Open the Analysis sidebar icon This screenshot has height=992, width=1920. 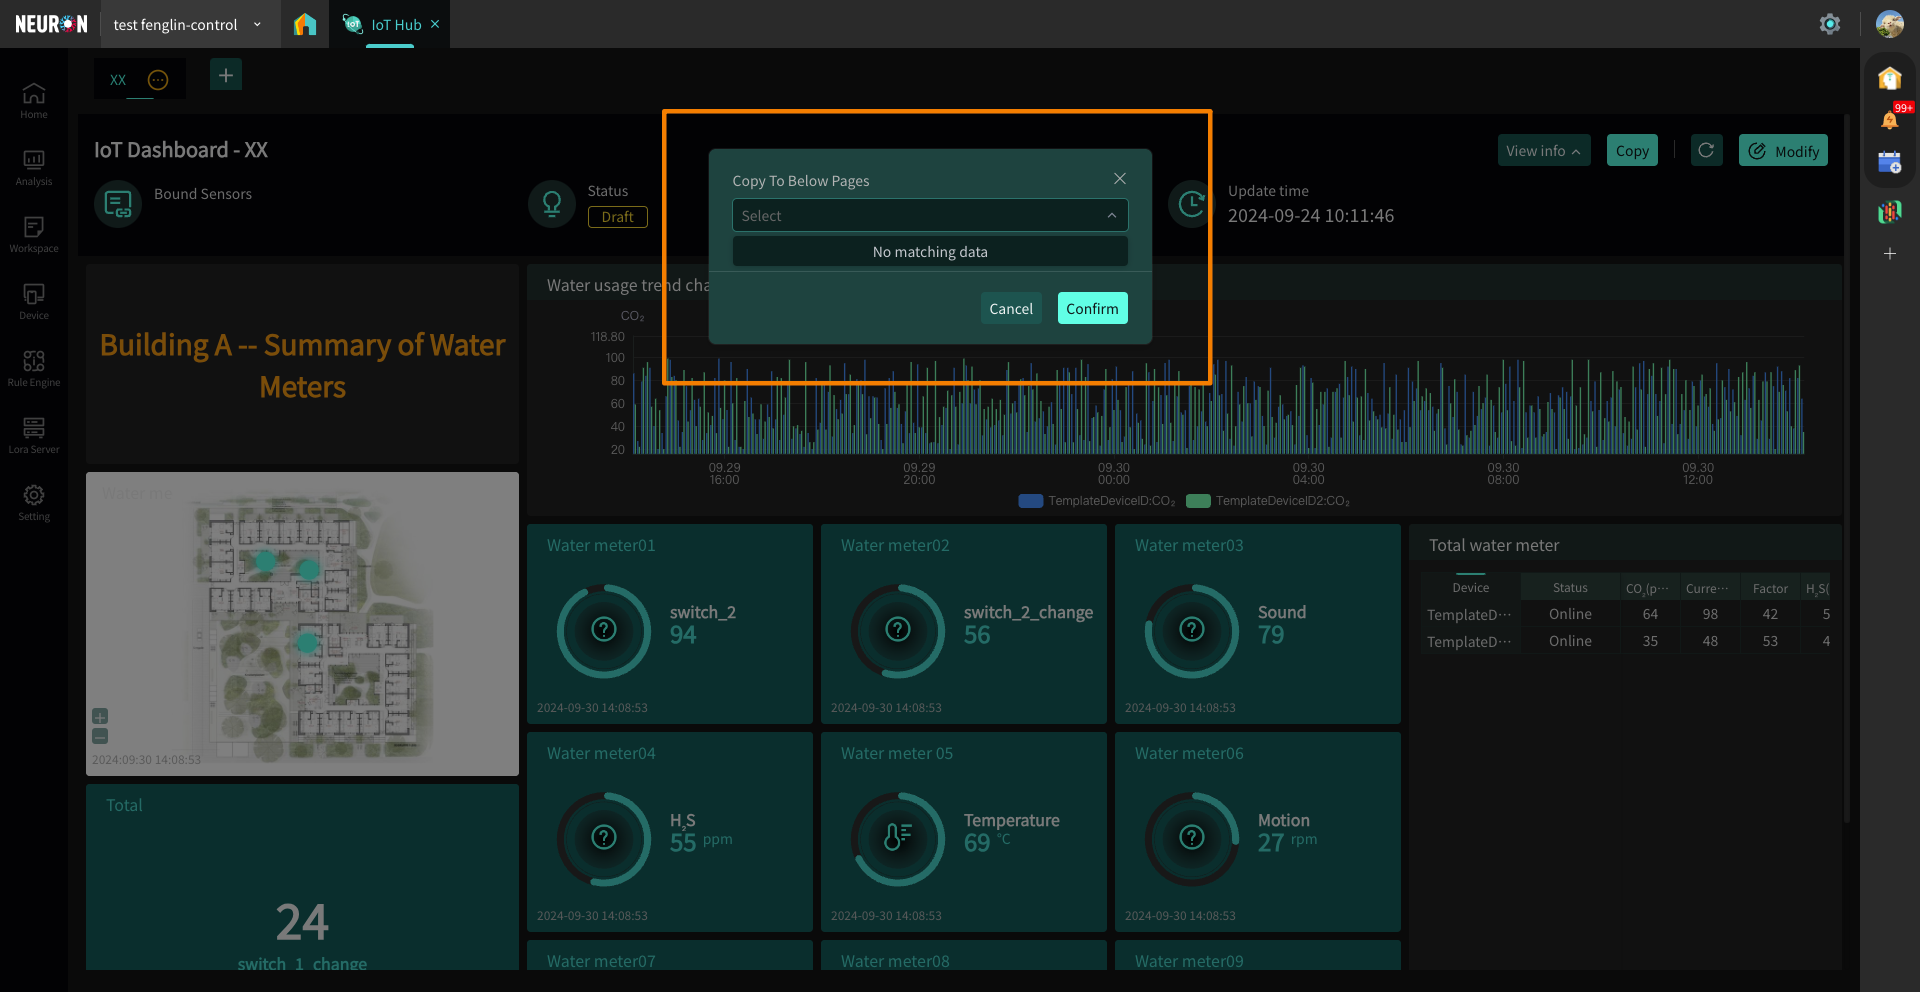pyautogui.click(x=34, y=167)
